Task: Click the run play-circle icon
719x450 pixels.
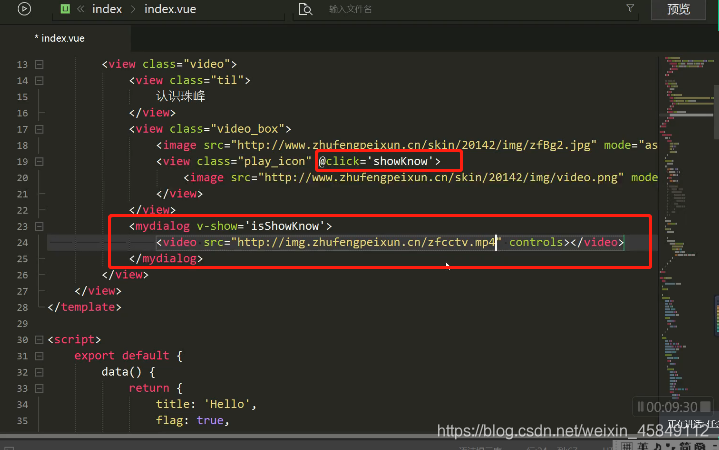Action: [x=24, y=9]
